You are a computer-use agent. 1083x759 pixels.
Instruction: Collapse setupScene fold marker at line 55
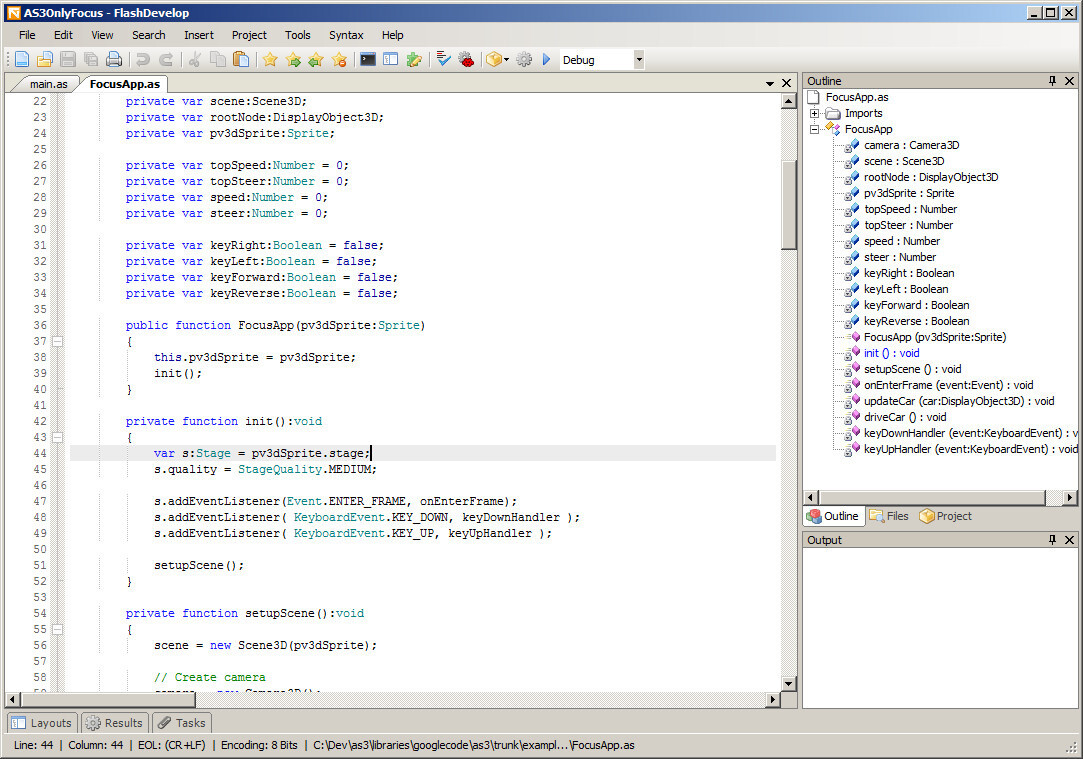coord(57,629)
